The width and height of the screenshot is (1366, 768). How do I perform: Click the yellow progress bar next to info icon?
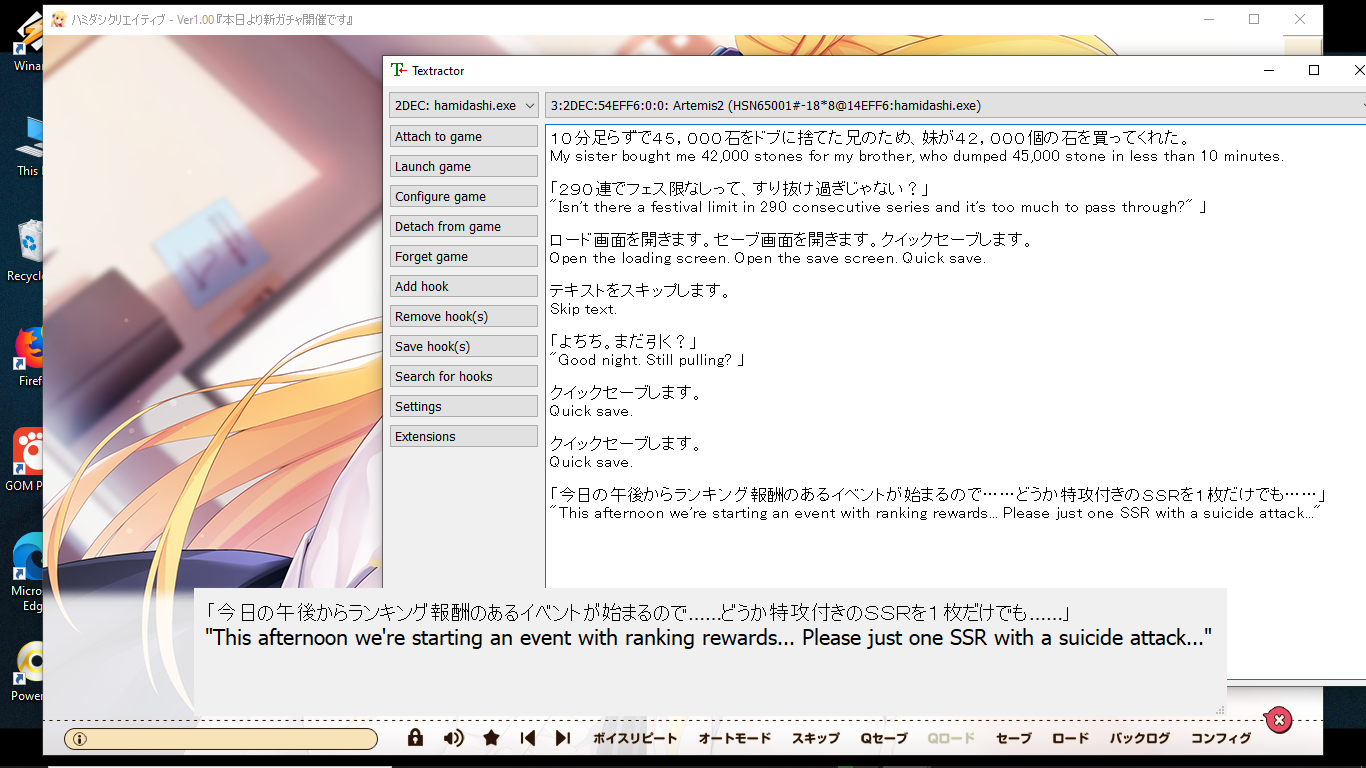(x=220, y=737)
